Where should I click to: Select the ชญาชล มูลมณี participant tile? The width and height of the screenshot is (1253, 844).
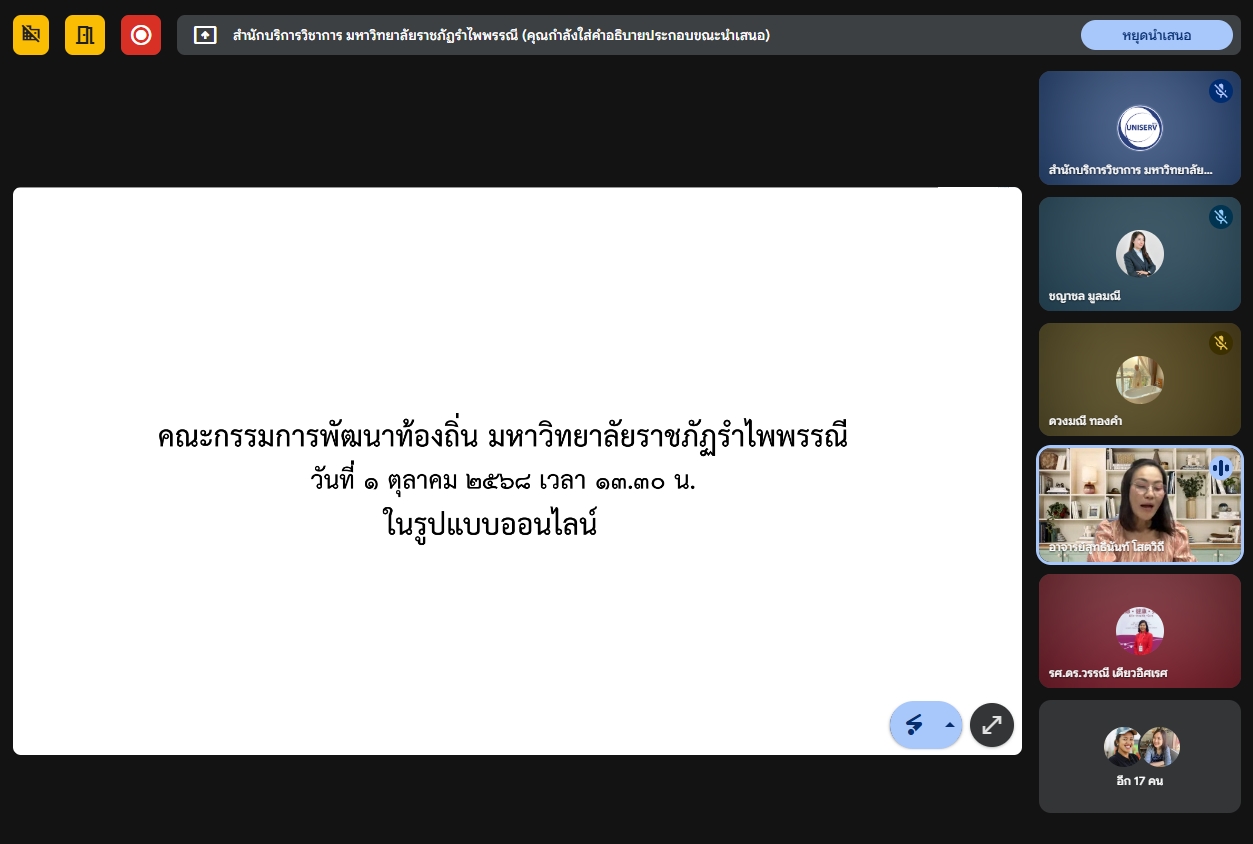coord(1139,254)
